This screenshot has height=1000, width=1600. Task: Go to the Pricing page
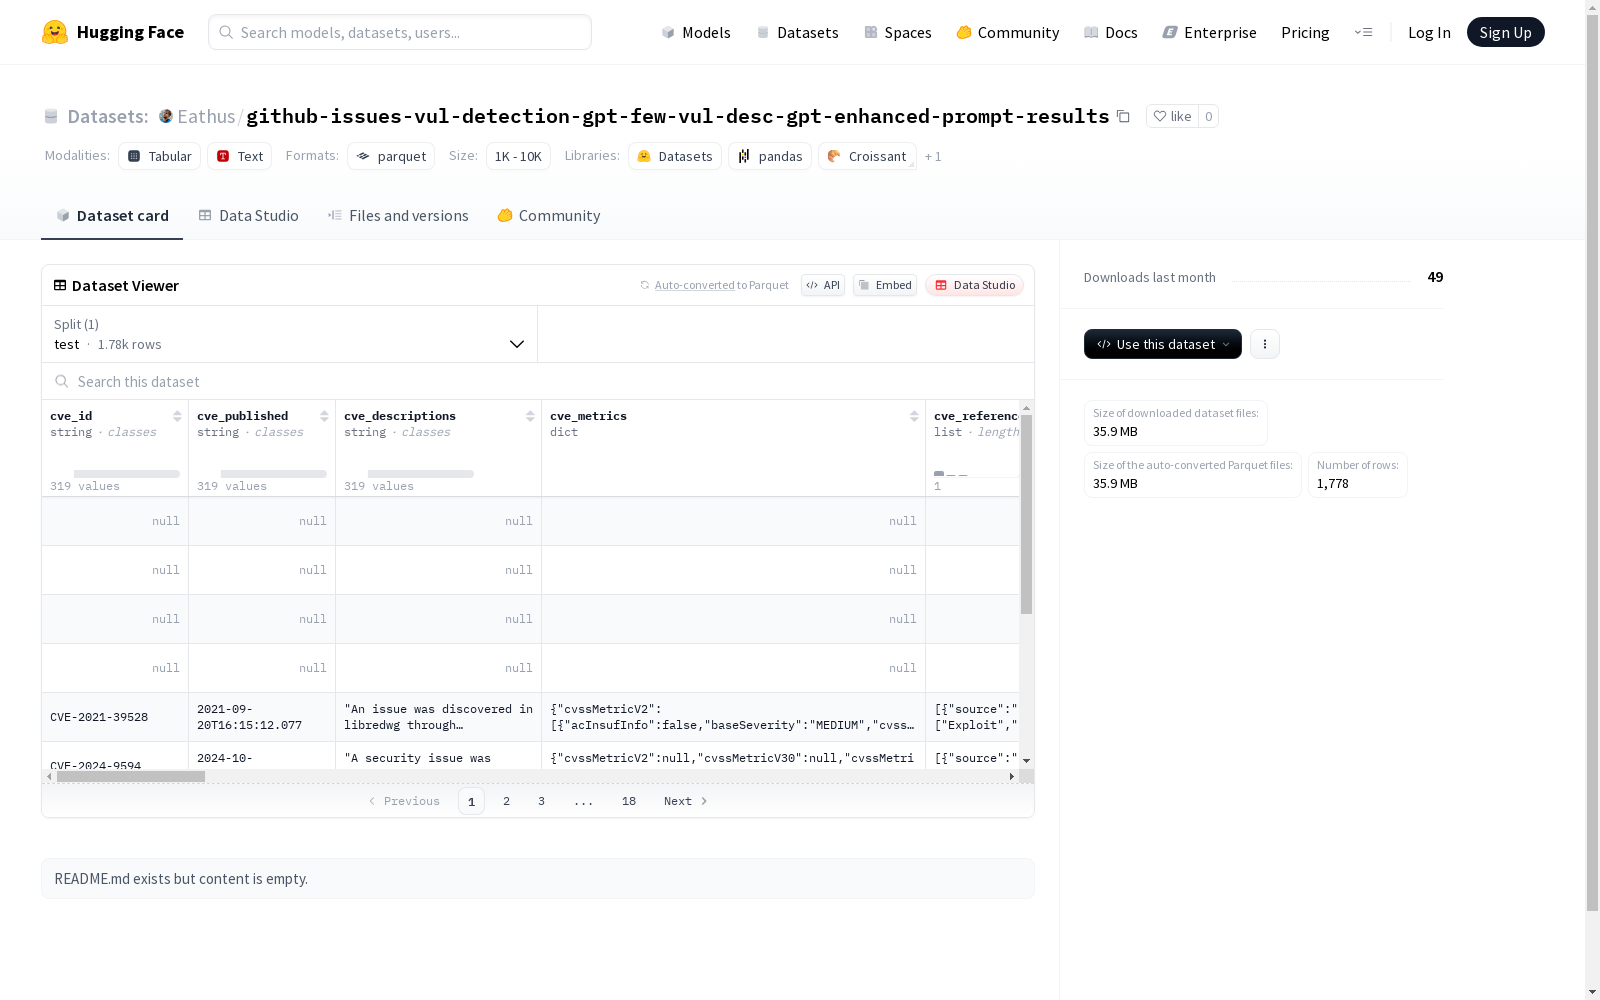[1305, 32]
